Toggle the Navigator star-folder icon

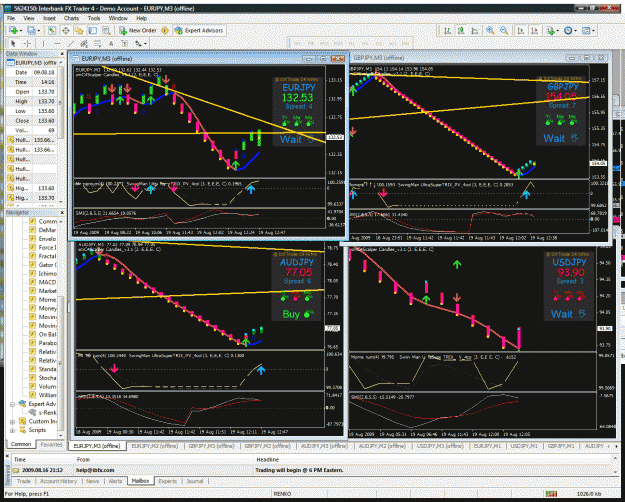tap(79, 30)
